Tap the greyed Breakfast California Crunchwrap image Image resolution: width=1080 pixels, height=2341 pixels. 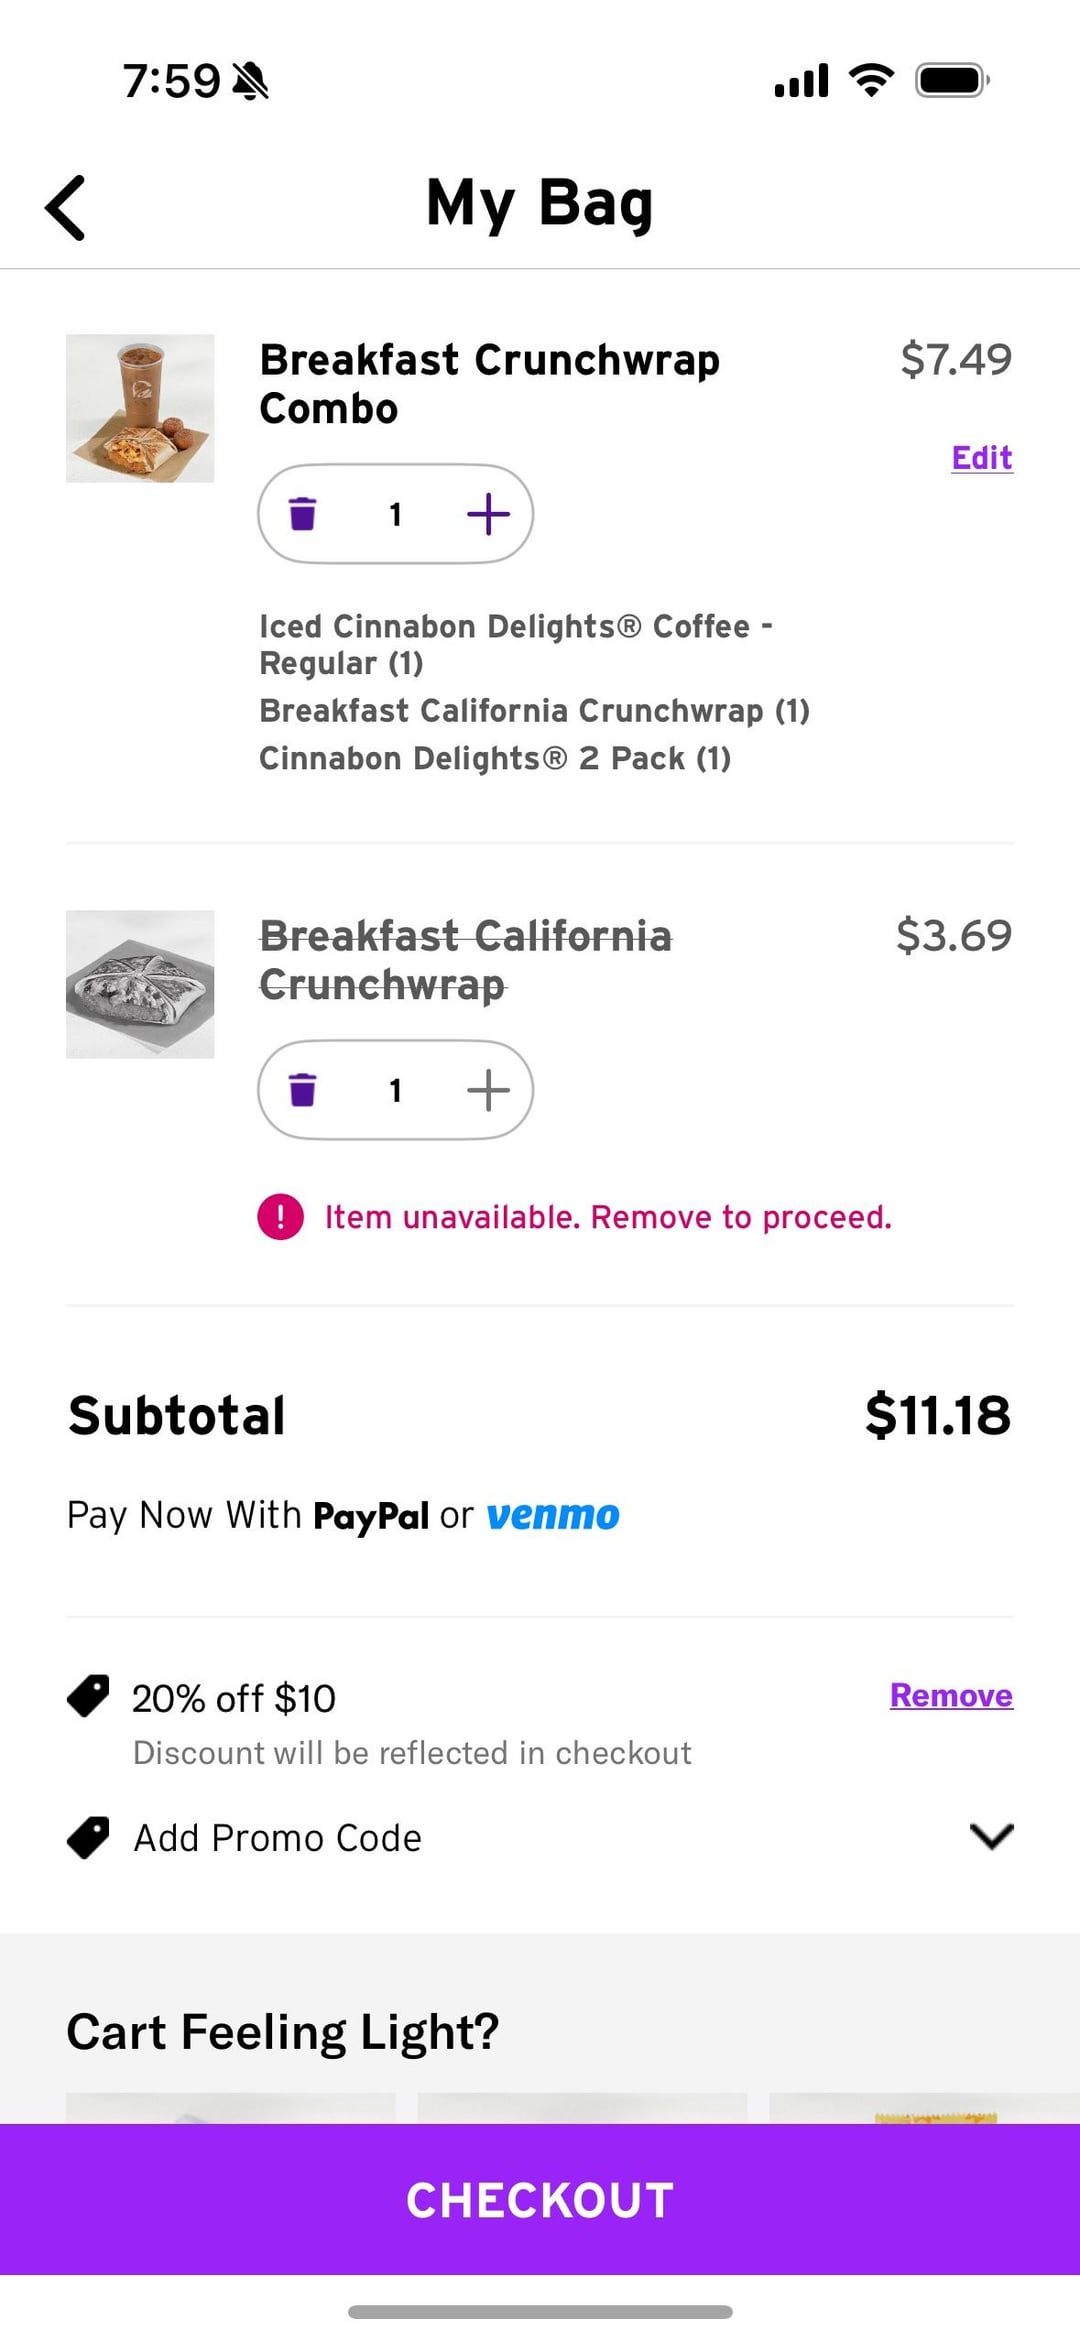pyautogui.click(x=140, y=984)
